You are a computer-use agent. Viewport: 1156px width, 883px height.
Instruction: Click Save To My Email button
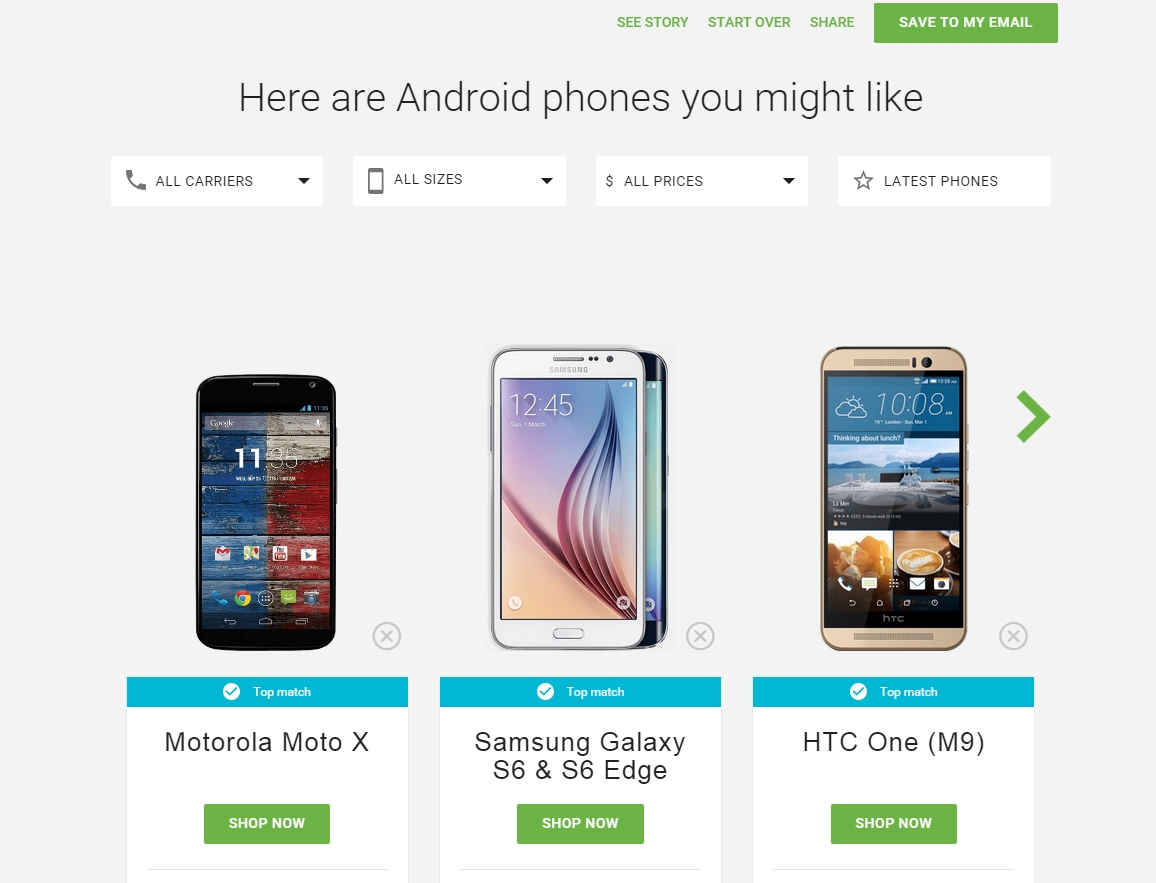(x=966, y=23)
